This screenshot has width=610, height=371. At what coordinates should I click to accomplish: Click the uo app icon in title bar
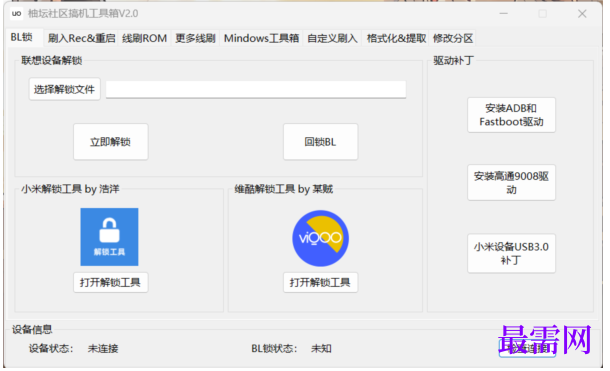[x=16, y=14]
